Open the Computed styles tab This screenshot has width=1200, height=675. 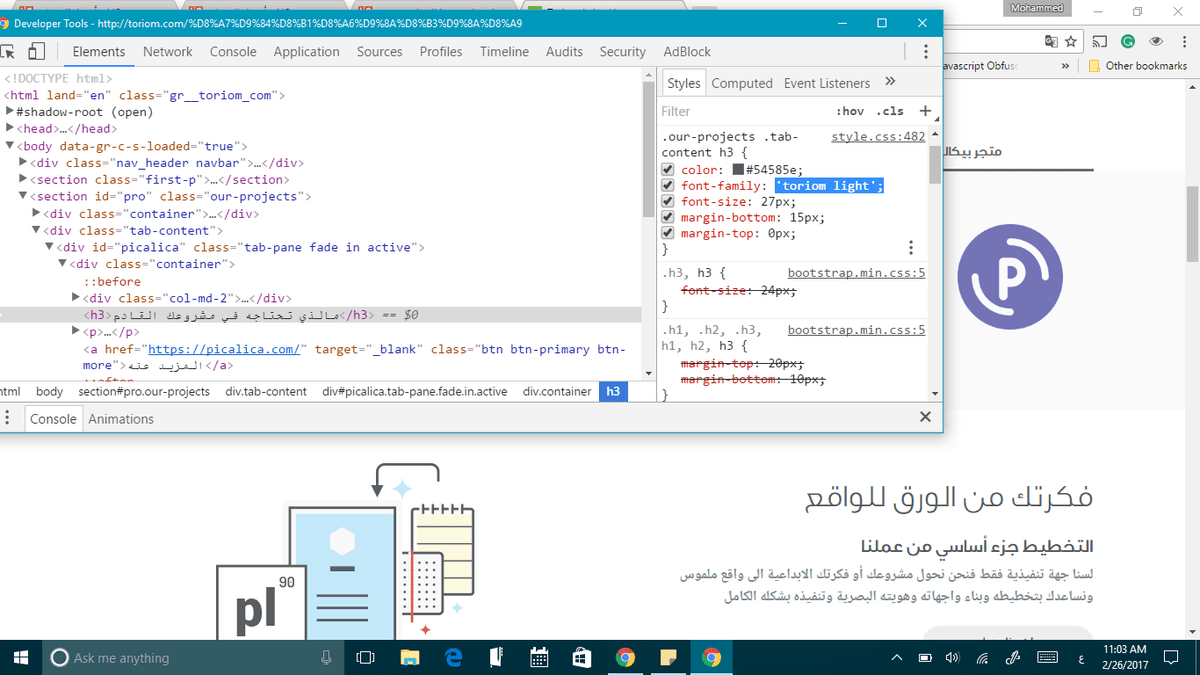[742, 83]
